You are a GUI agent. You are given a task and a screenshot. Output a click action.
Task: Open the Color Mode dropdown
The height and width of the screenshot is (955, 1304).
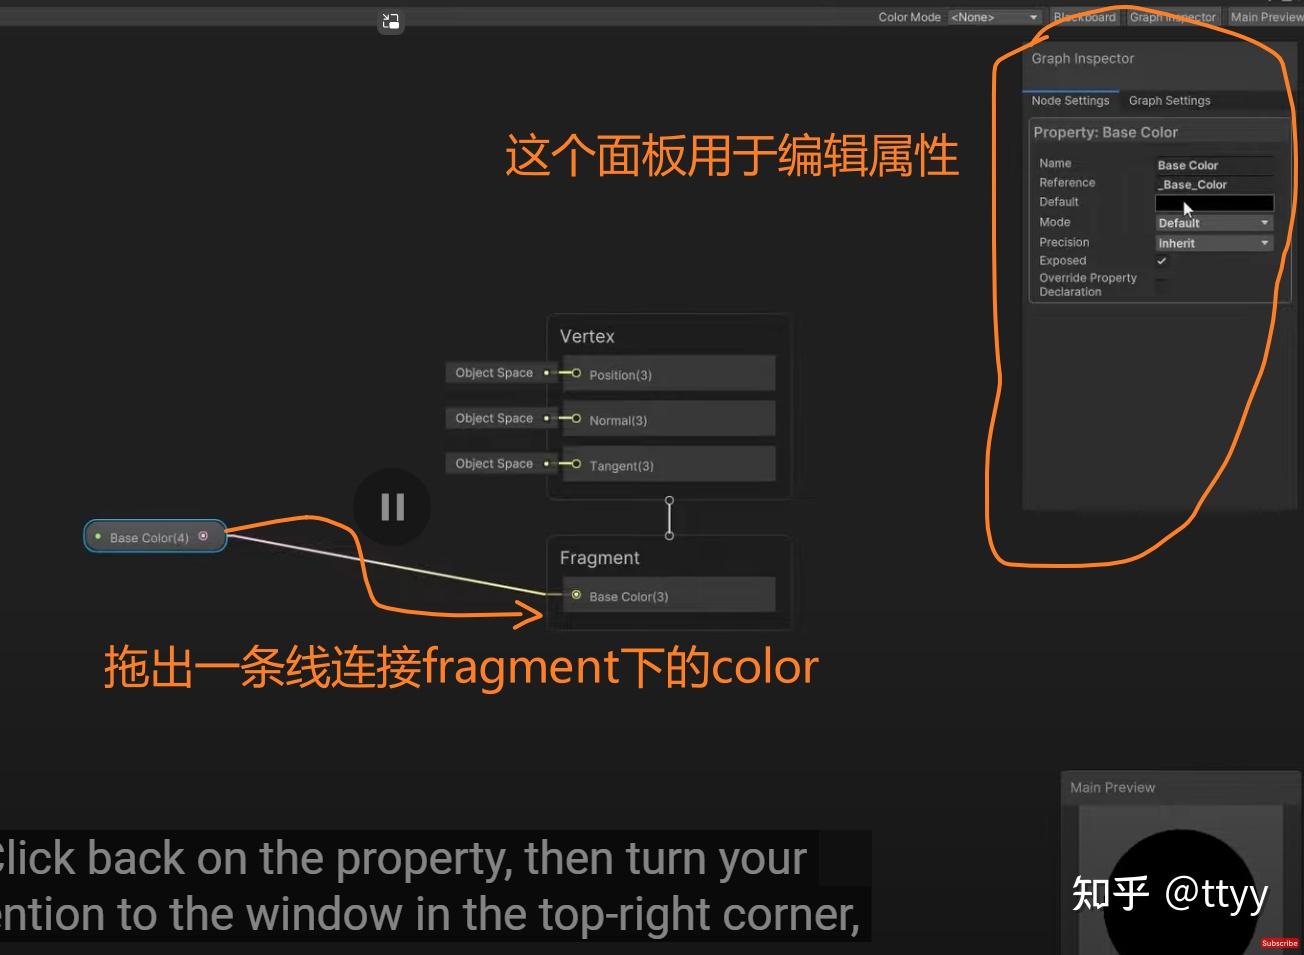point(994,17)
